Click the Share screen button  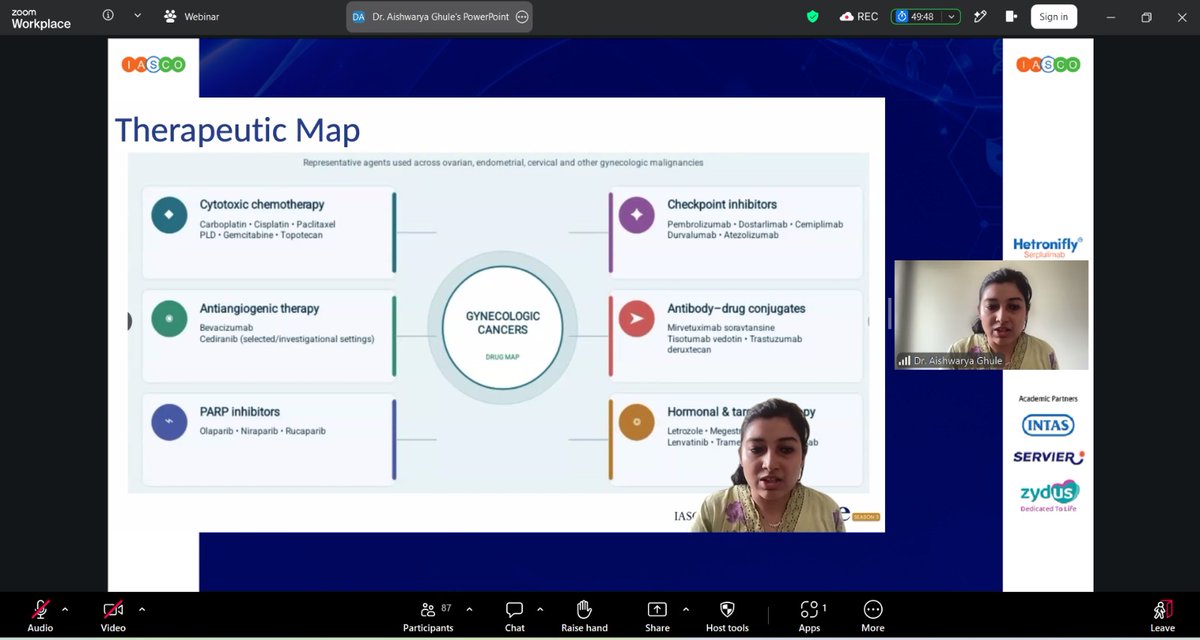(657, 615)
